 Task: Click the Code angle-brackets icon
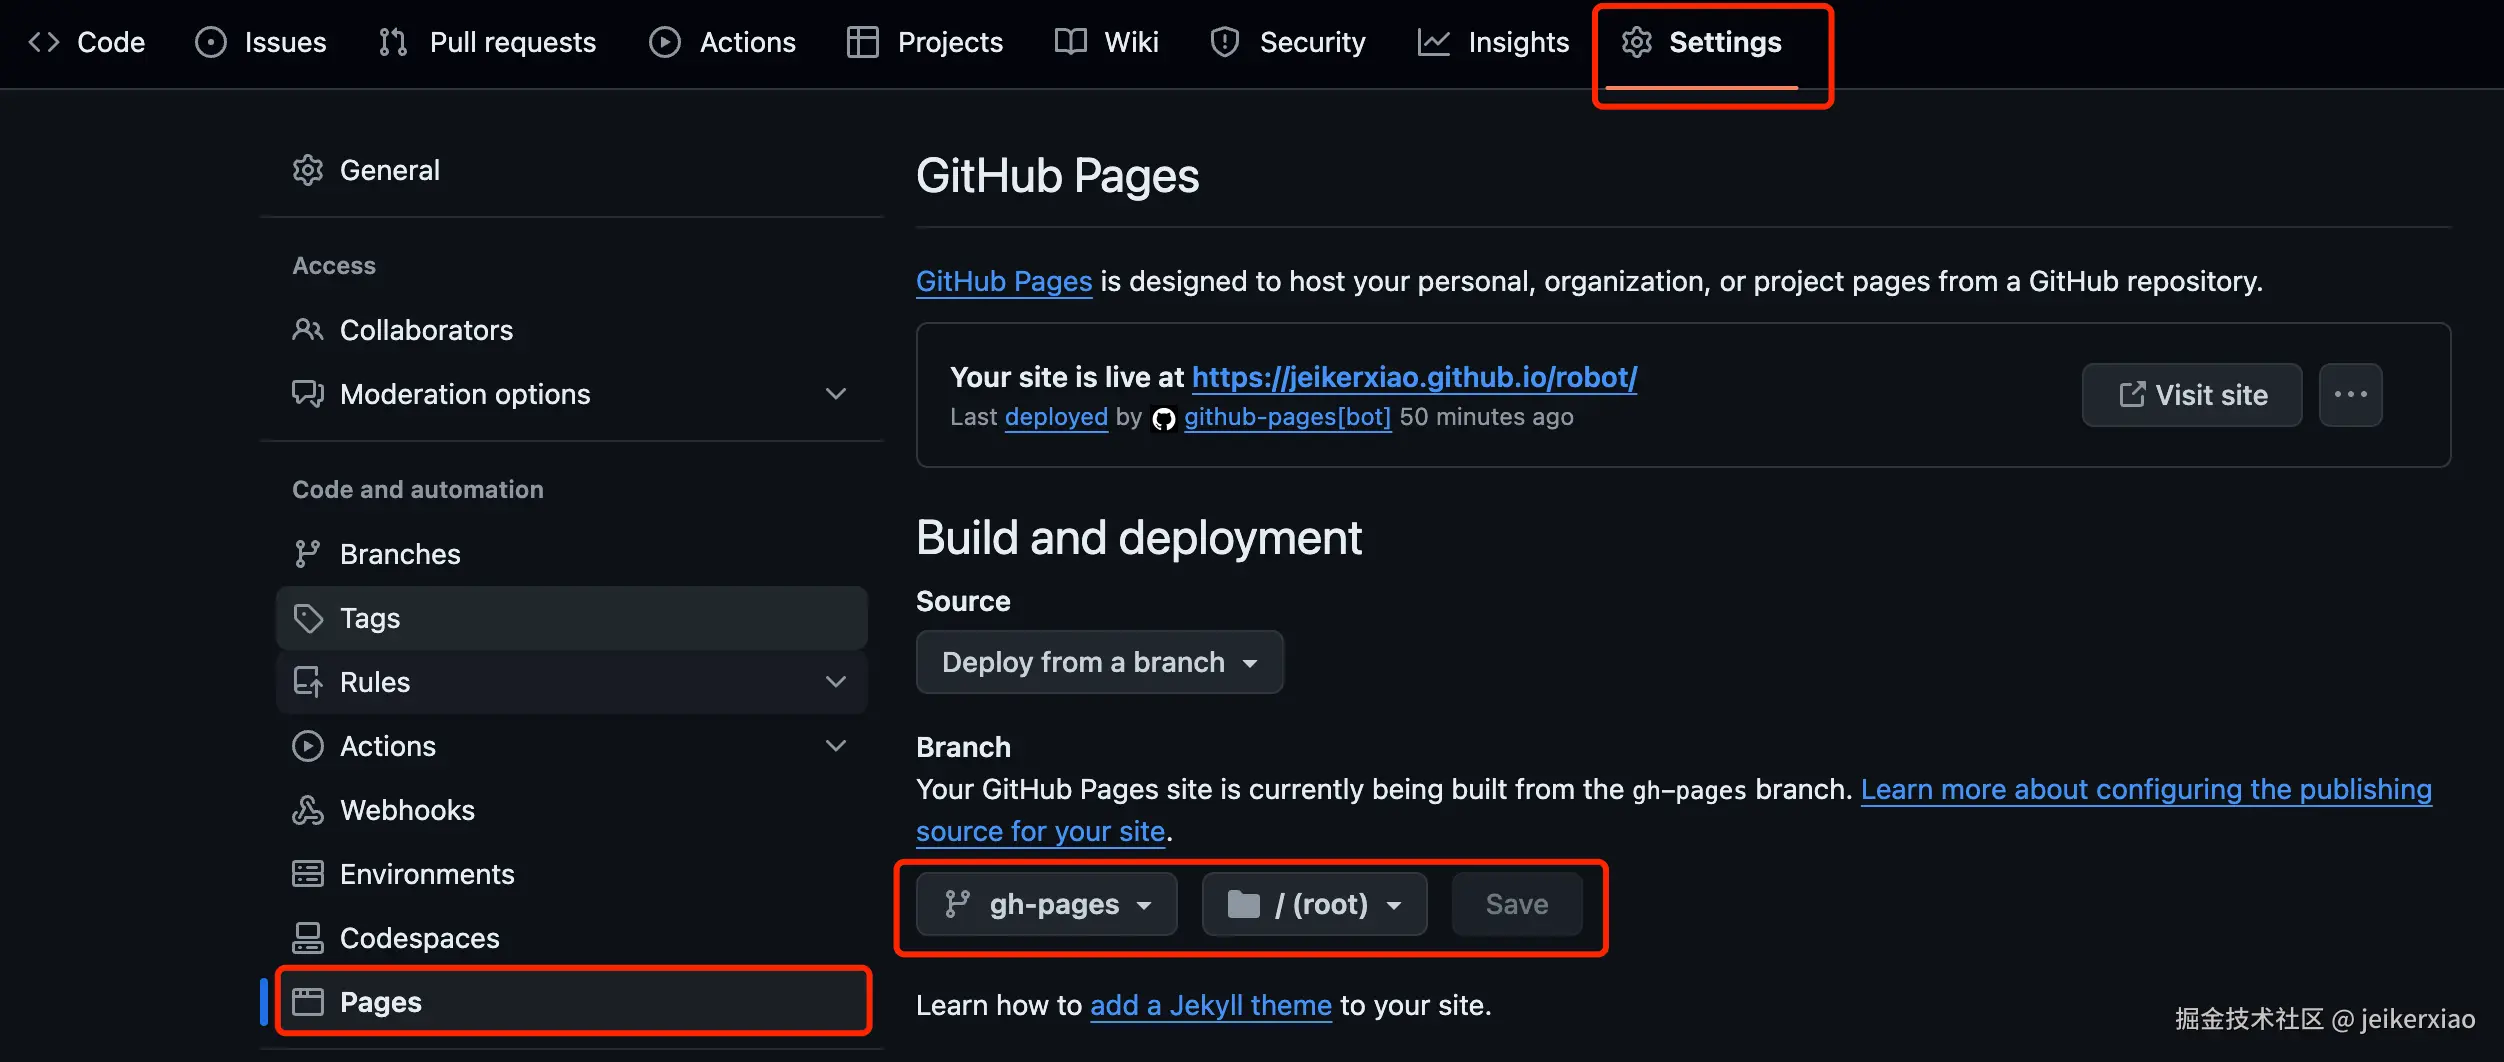(x=44, y=42)
